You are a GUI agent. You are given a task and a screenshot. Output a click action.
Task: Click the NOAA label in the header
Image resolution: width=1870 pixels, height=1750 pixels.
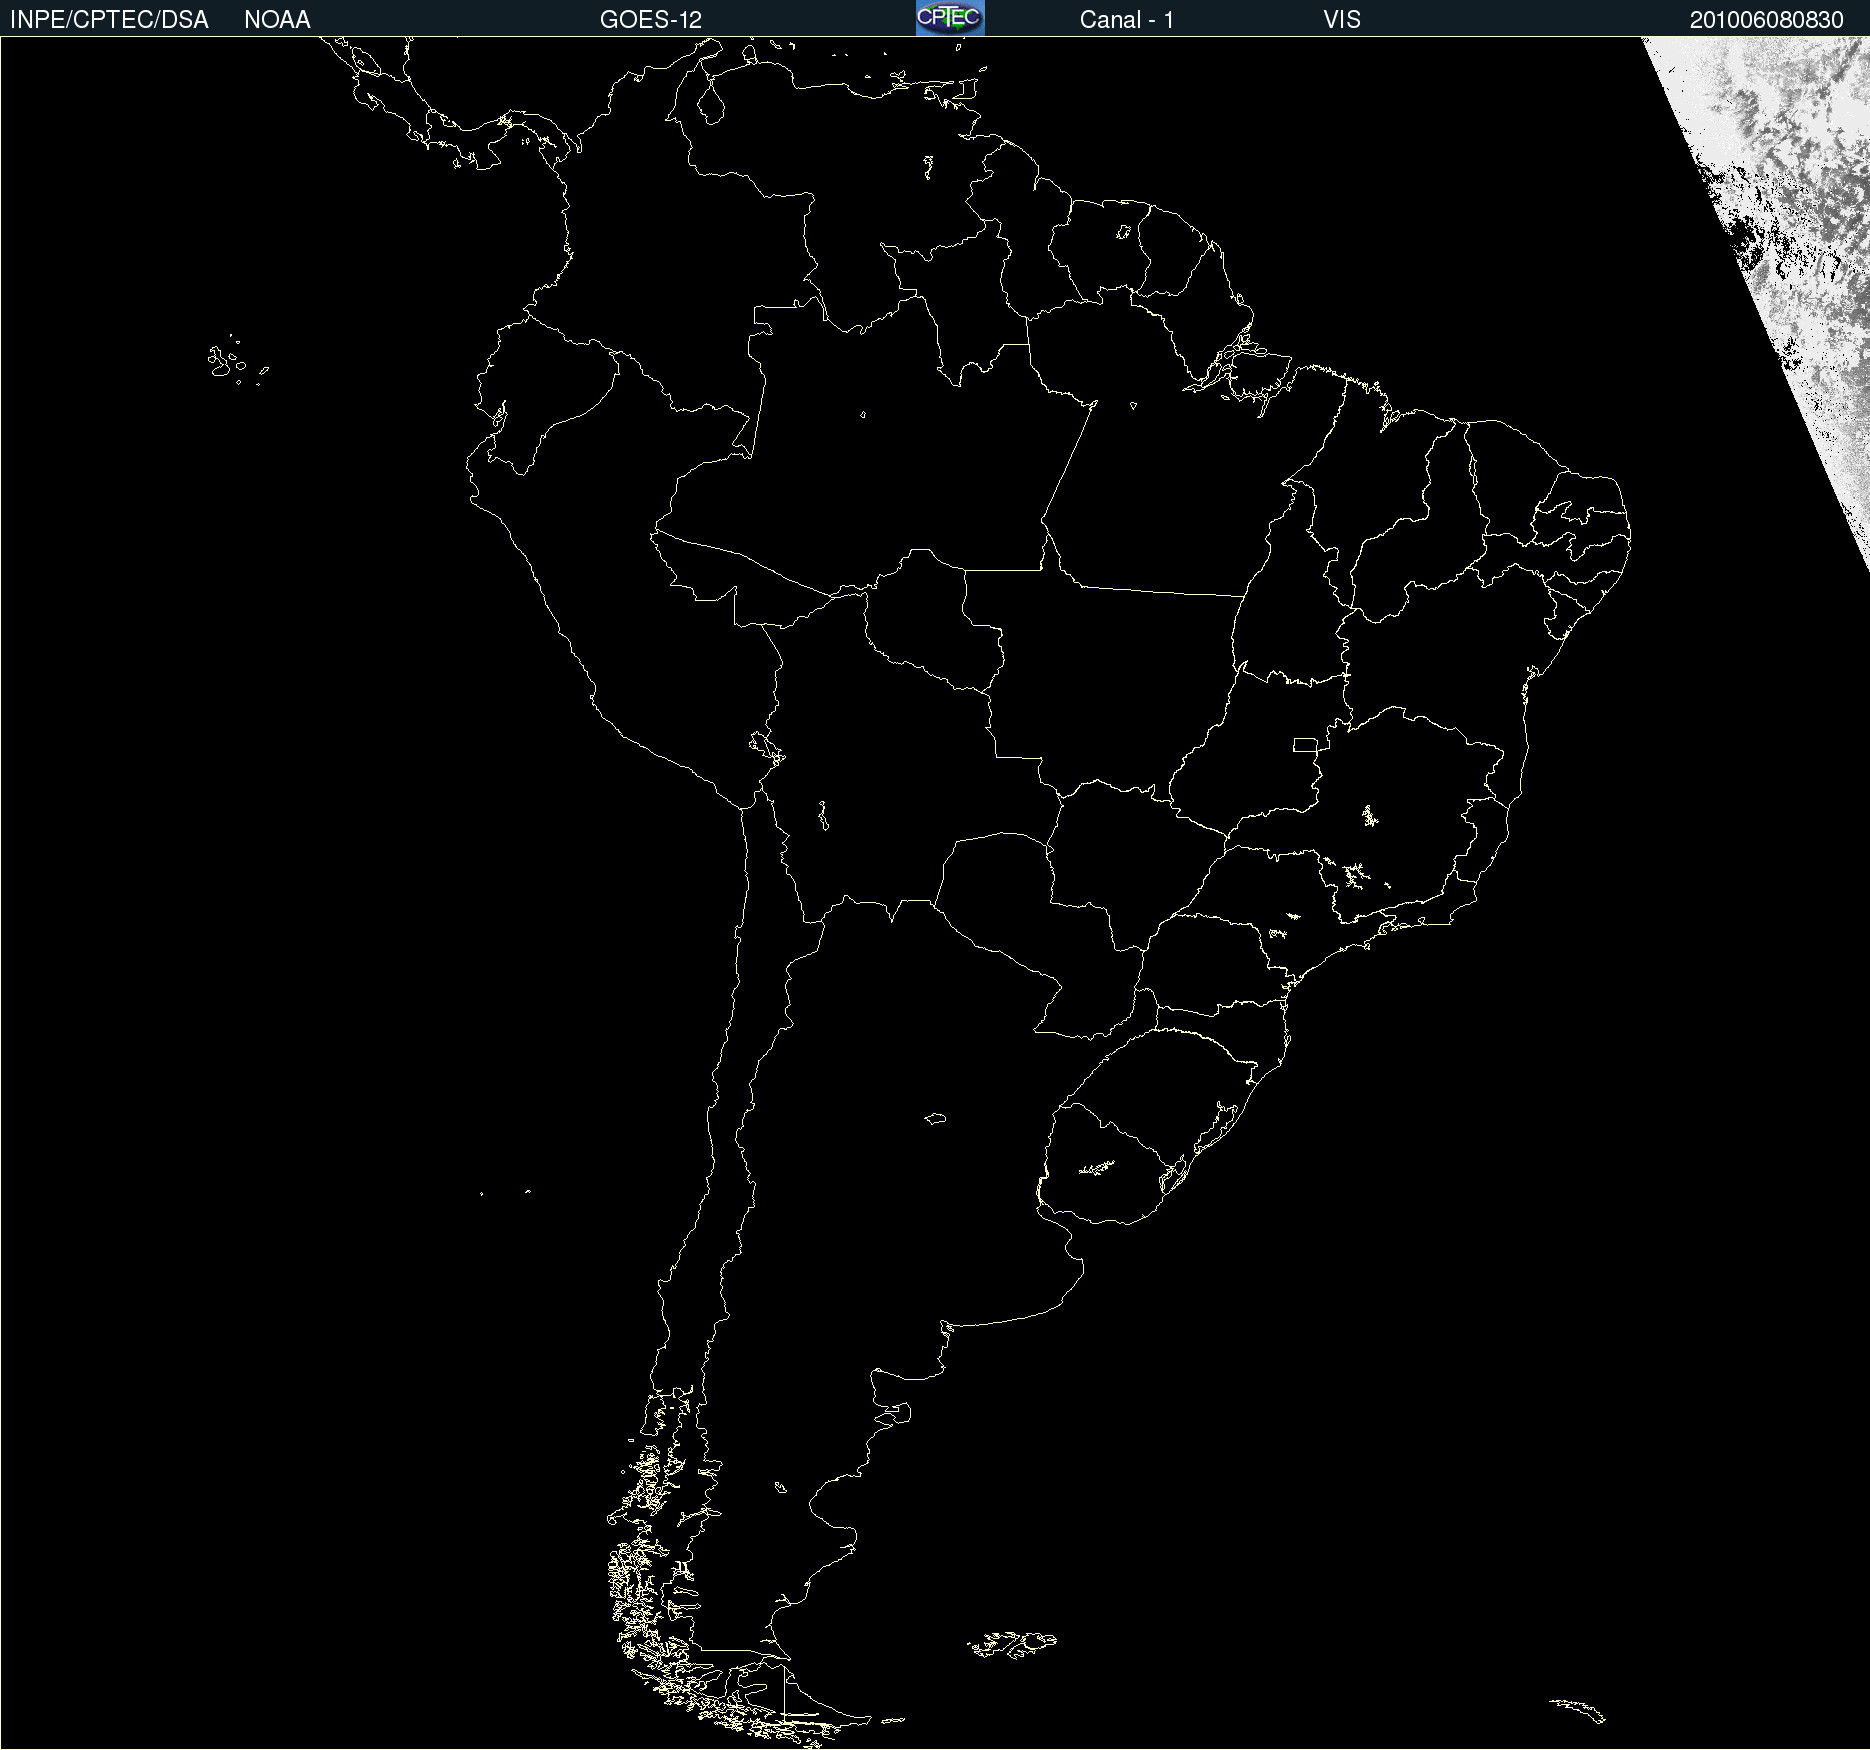click(x=277, y=20)
